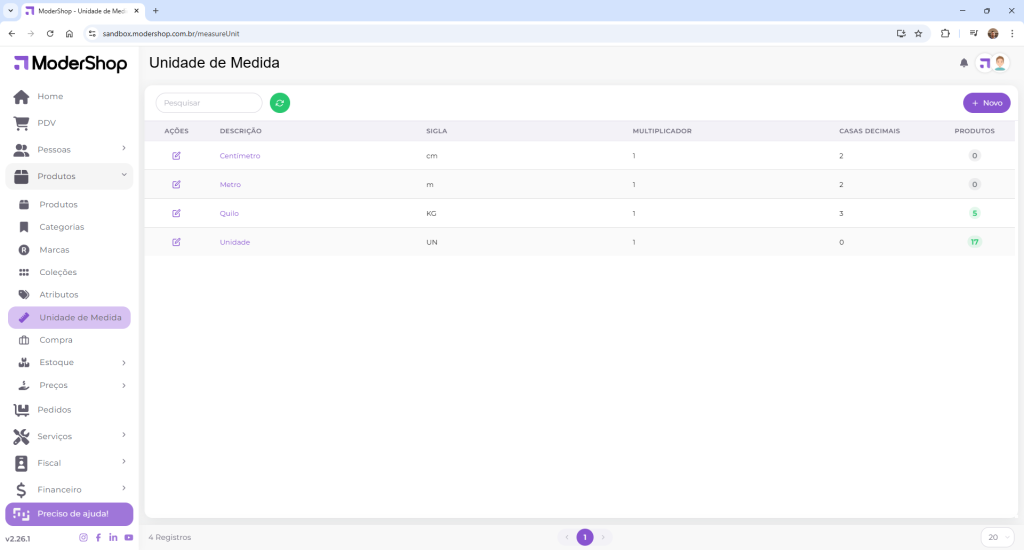Open the Unidade description link
The width and height of the screenshot is (1024, 550).
[x=235, y=242]
